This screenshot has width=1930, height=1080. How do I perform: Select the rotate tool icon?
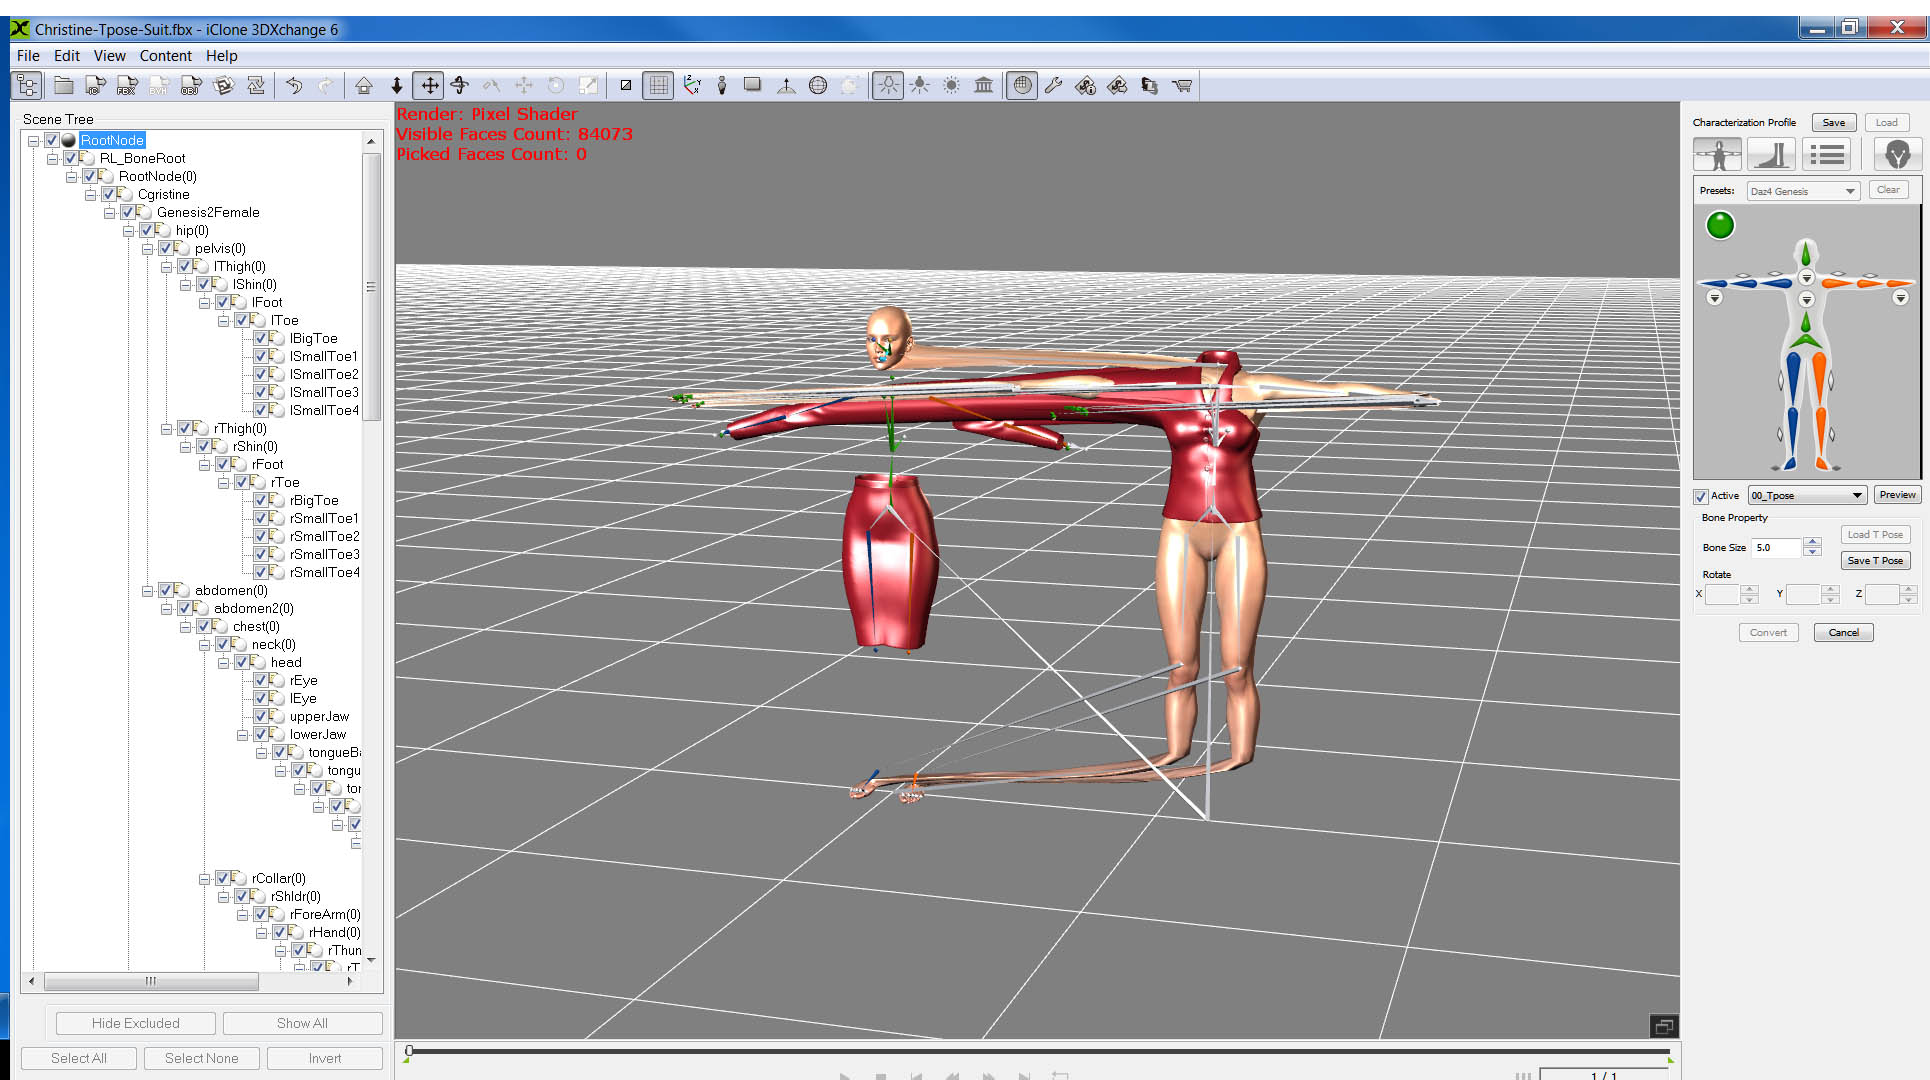coord(460,86)
